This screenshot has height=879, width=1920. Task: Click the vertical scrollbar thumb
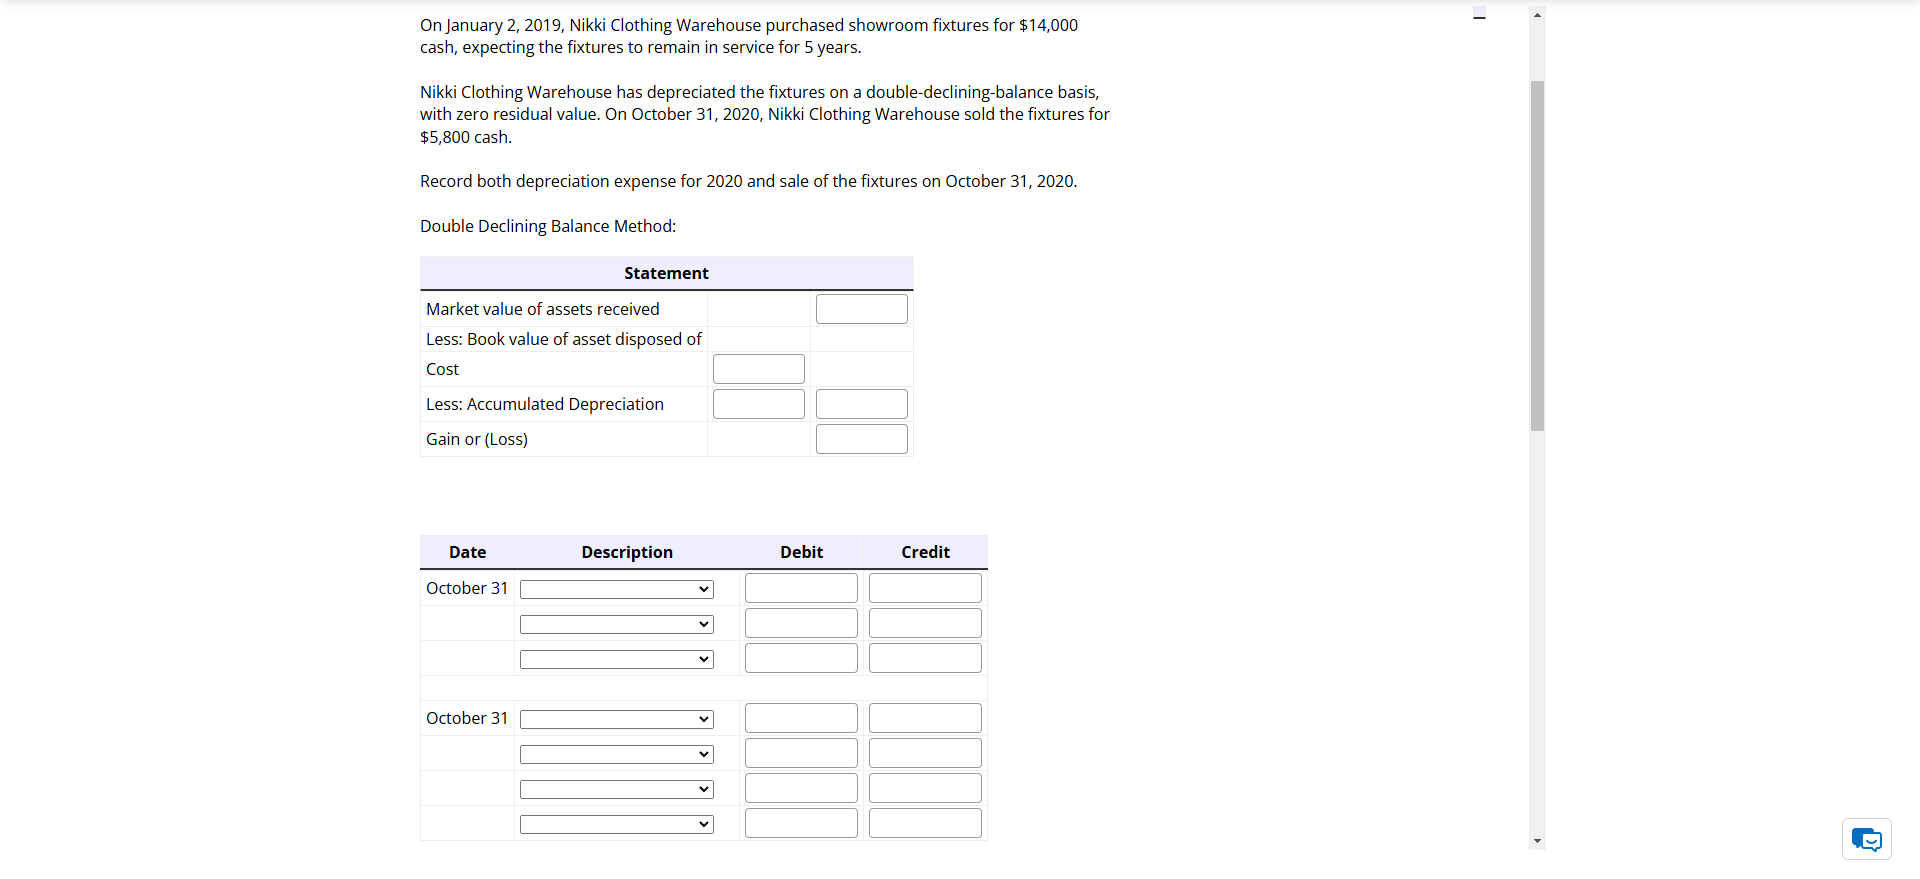click(1537, 256)
